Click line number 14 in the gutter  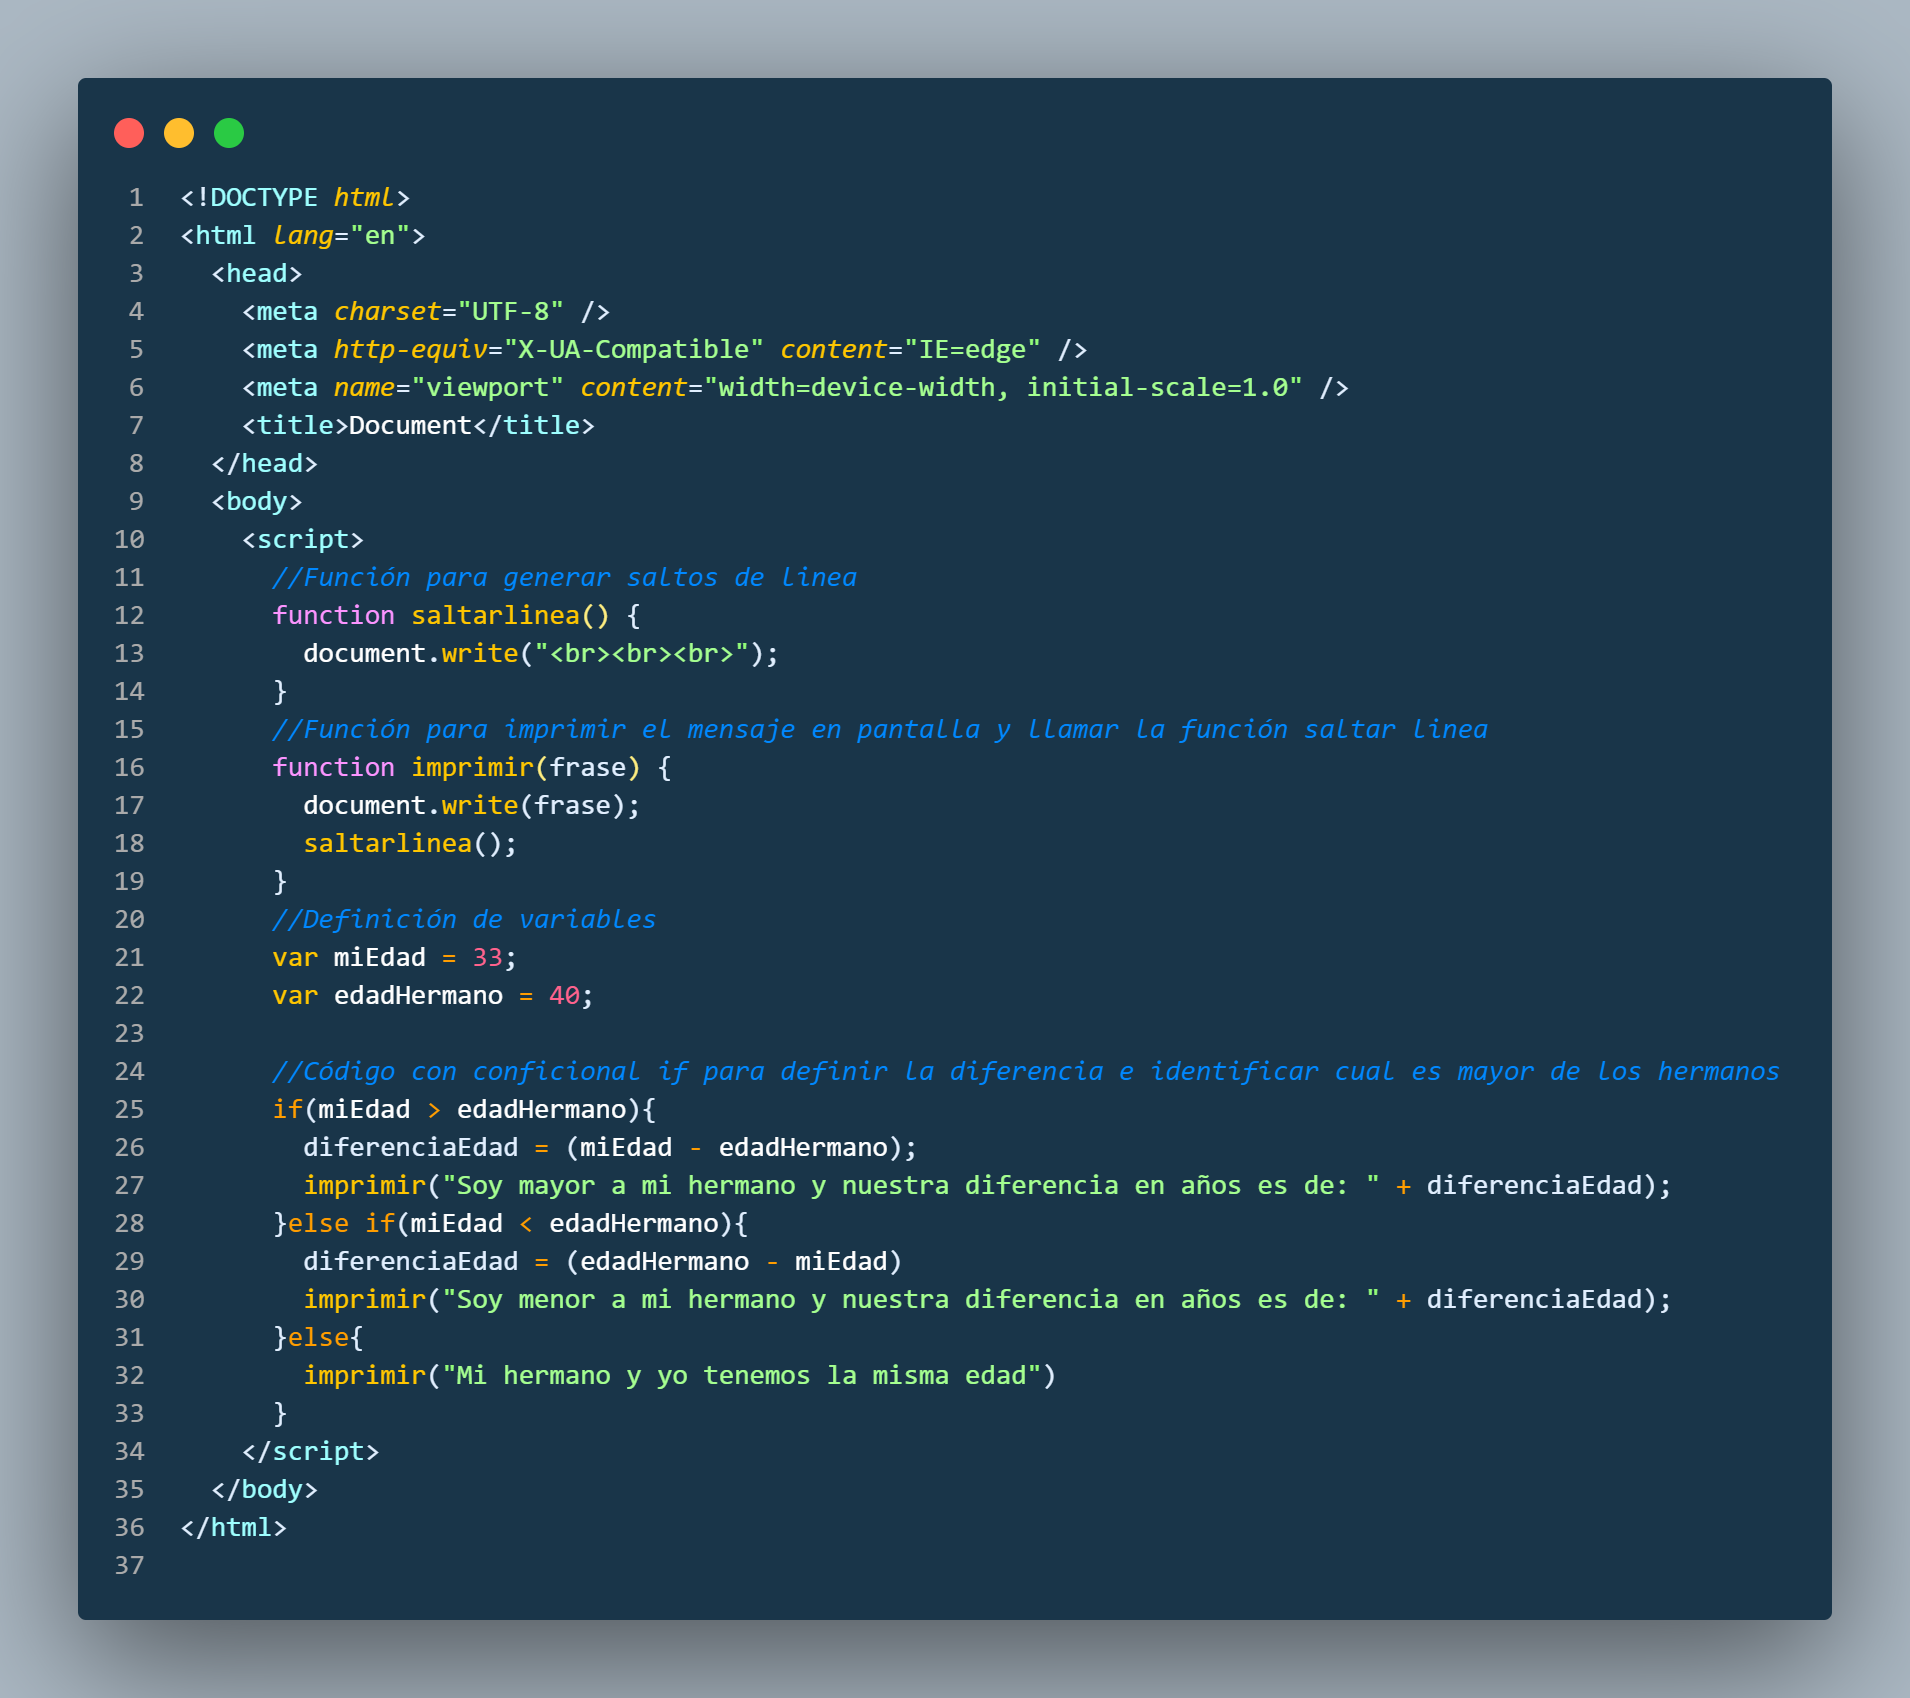(129, 691)
